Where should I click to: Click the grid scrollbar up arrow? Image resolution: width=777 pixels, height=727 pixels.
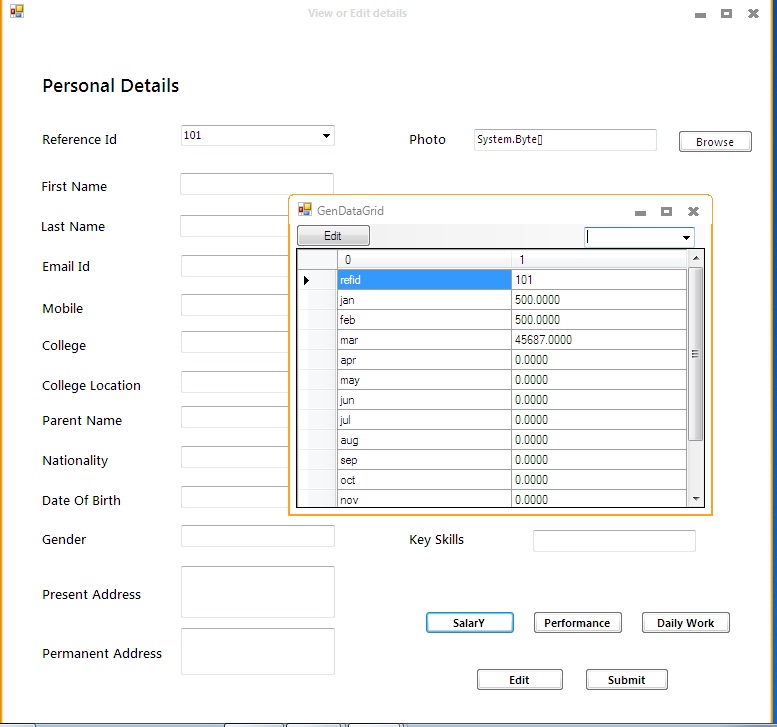[x=696, y=258]
